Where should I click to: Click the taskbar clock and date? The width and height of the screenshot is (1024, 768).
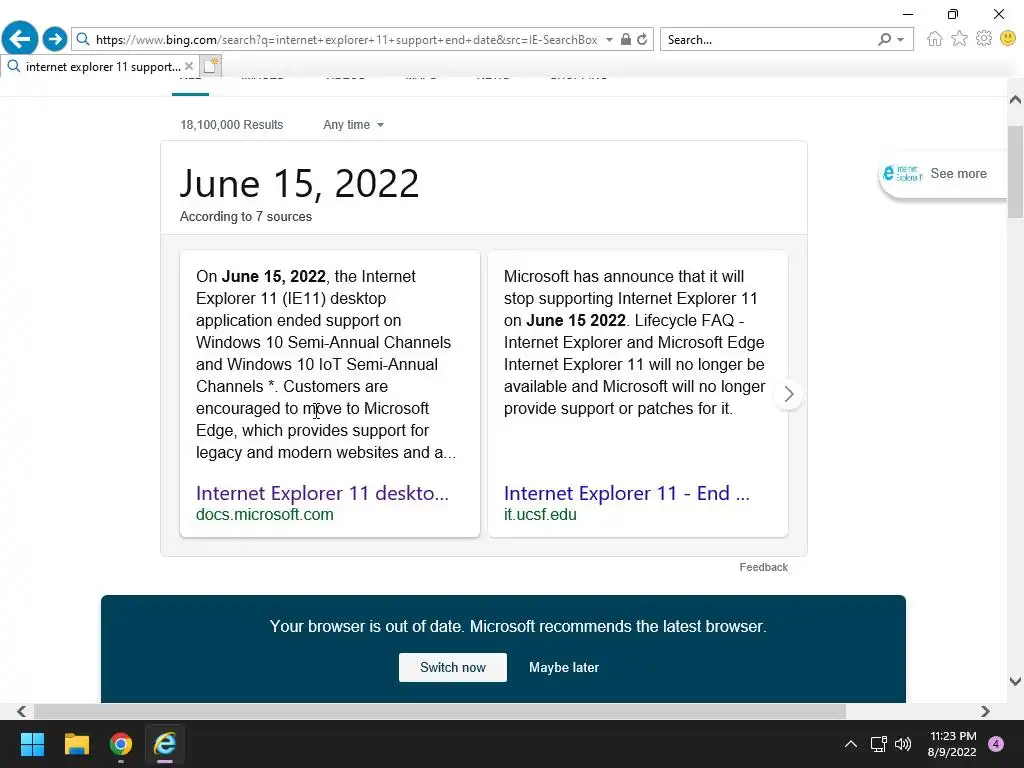(x=952, y=744)
